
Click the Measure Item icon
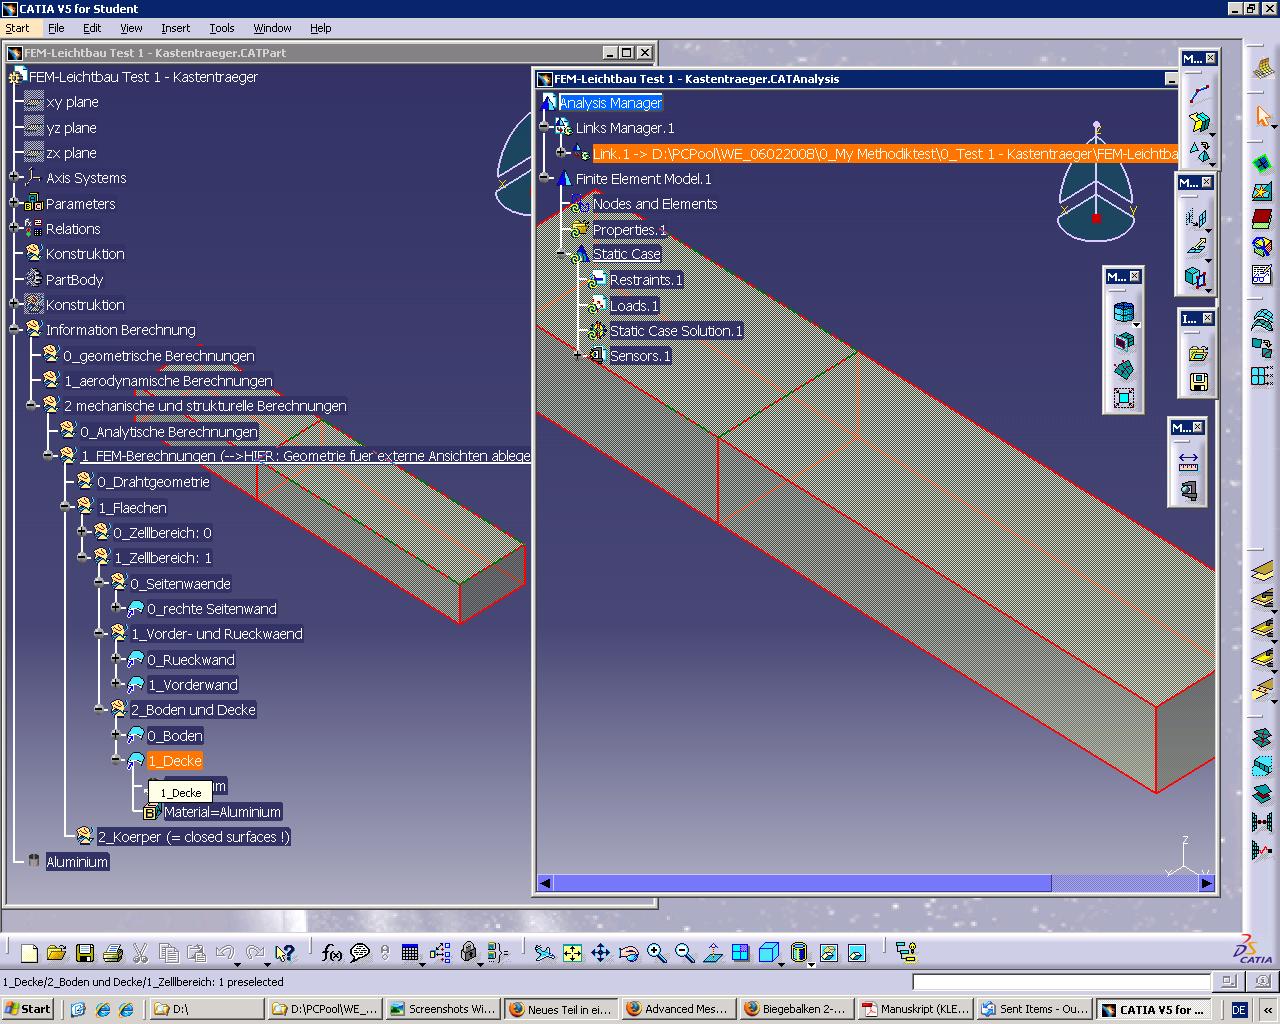pyautogui.click(x=1188, y=490)
